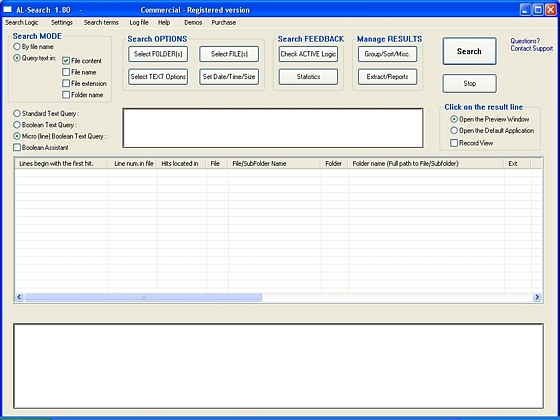The image size is (560, 420).
Task: Click the scroll left arrow of results
Action: coord(19,297)
